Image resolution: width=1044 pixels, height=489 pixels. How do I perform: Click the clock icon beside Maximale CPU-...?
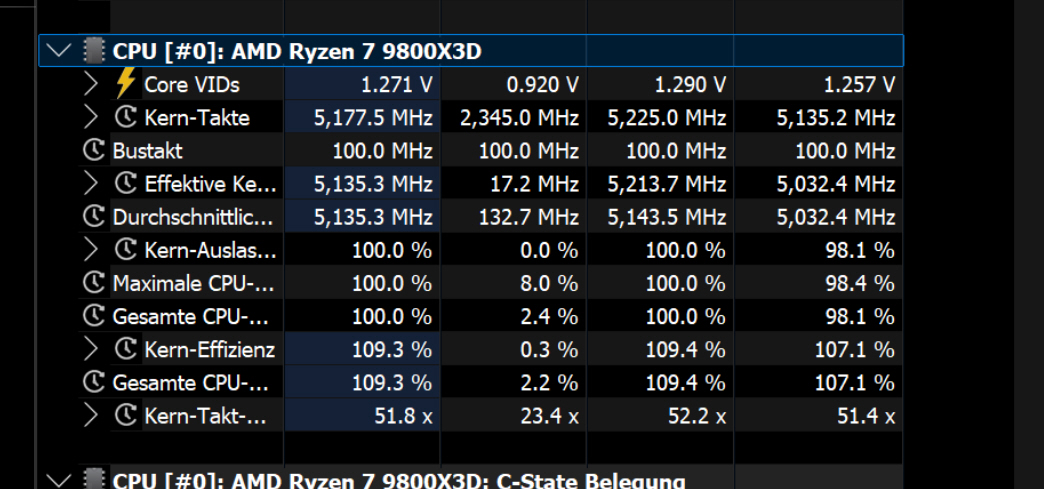(x=94, y=283)
